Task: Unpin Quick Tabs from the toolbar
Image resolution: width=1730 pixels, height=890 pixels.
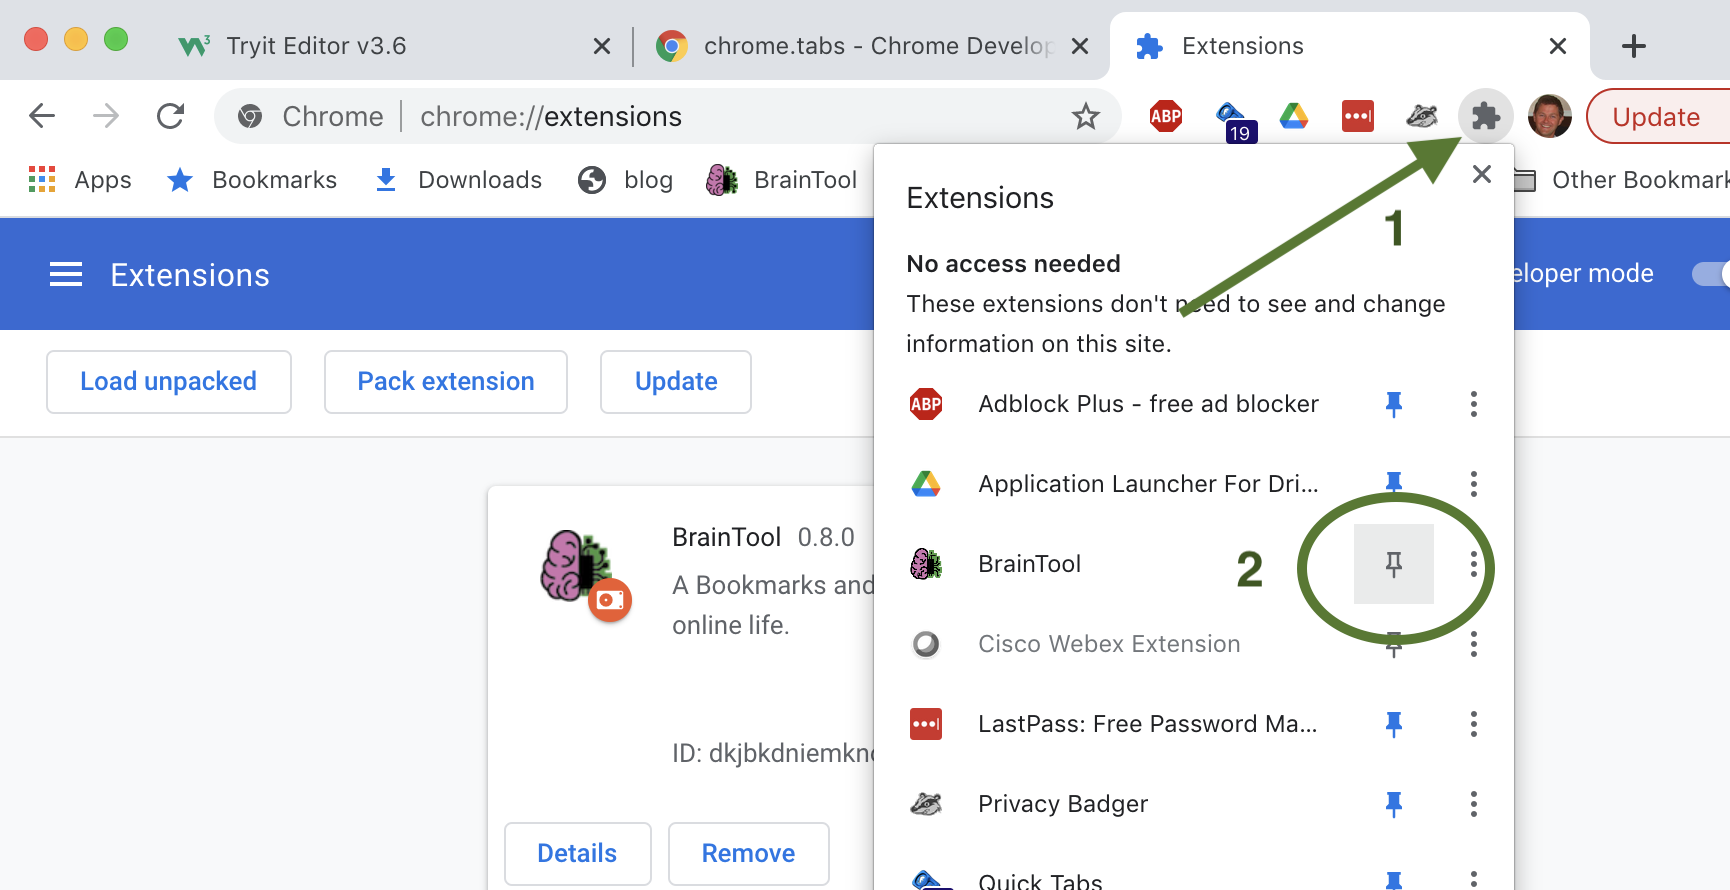Action: click(x=1394, y=880)
